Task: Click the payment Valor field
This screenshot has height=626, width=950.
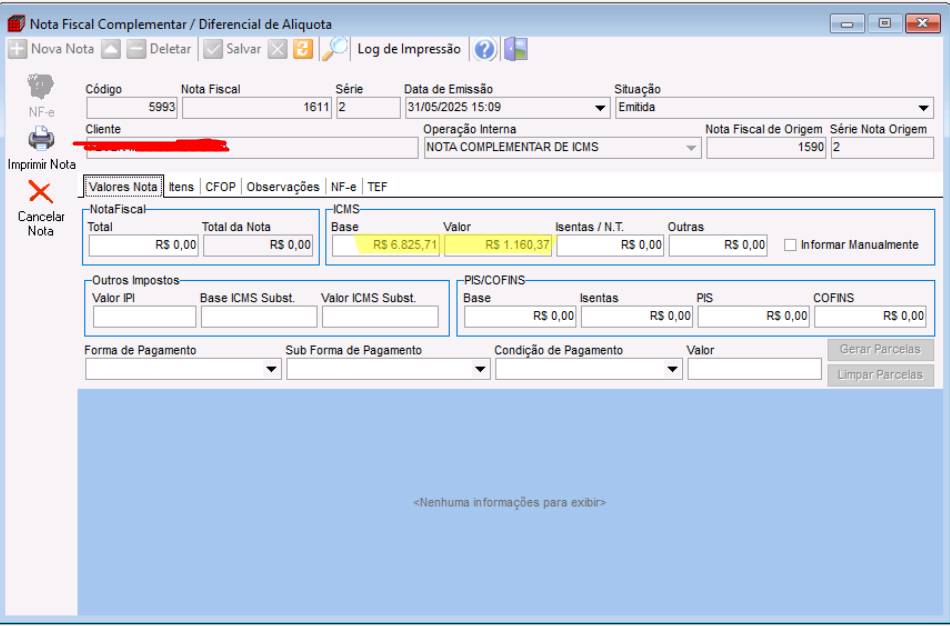Action: [x=754, y=369]
